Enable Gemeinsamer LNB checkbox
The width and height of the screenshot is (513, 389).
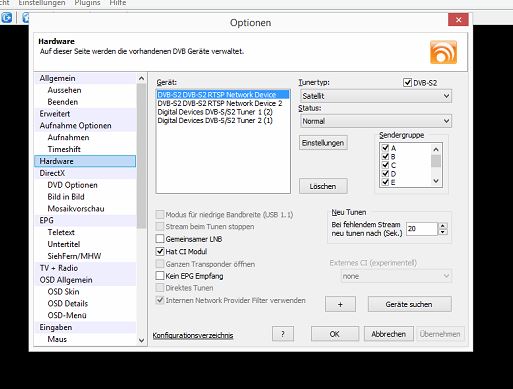(x=160, y=239)
